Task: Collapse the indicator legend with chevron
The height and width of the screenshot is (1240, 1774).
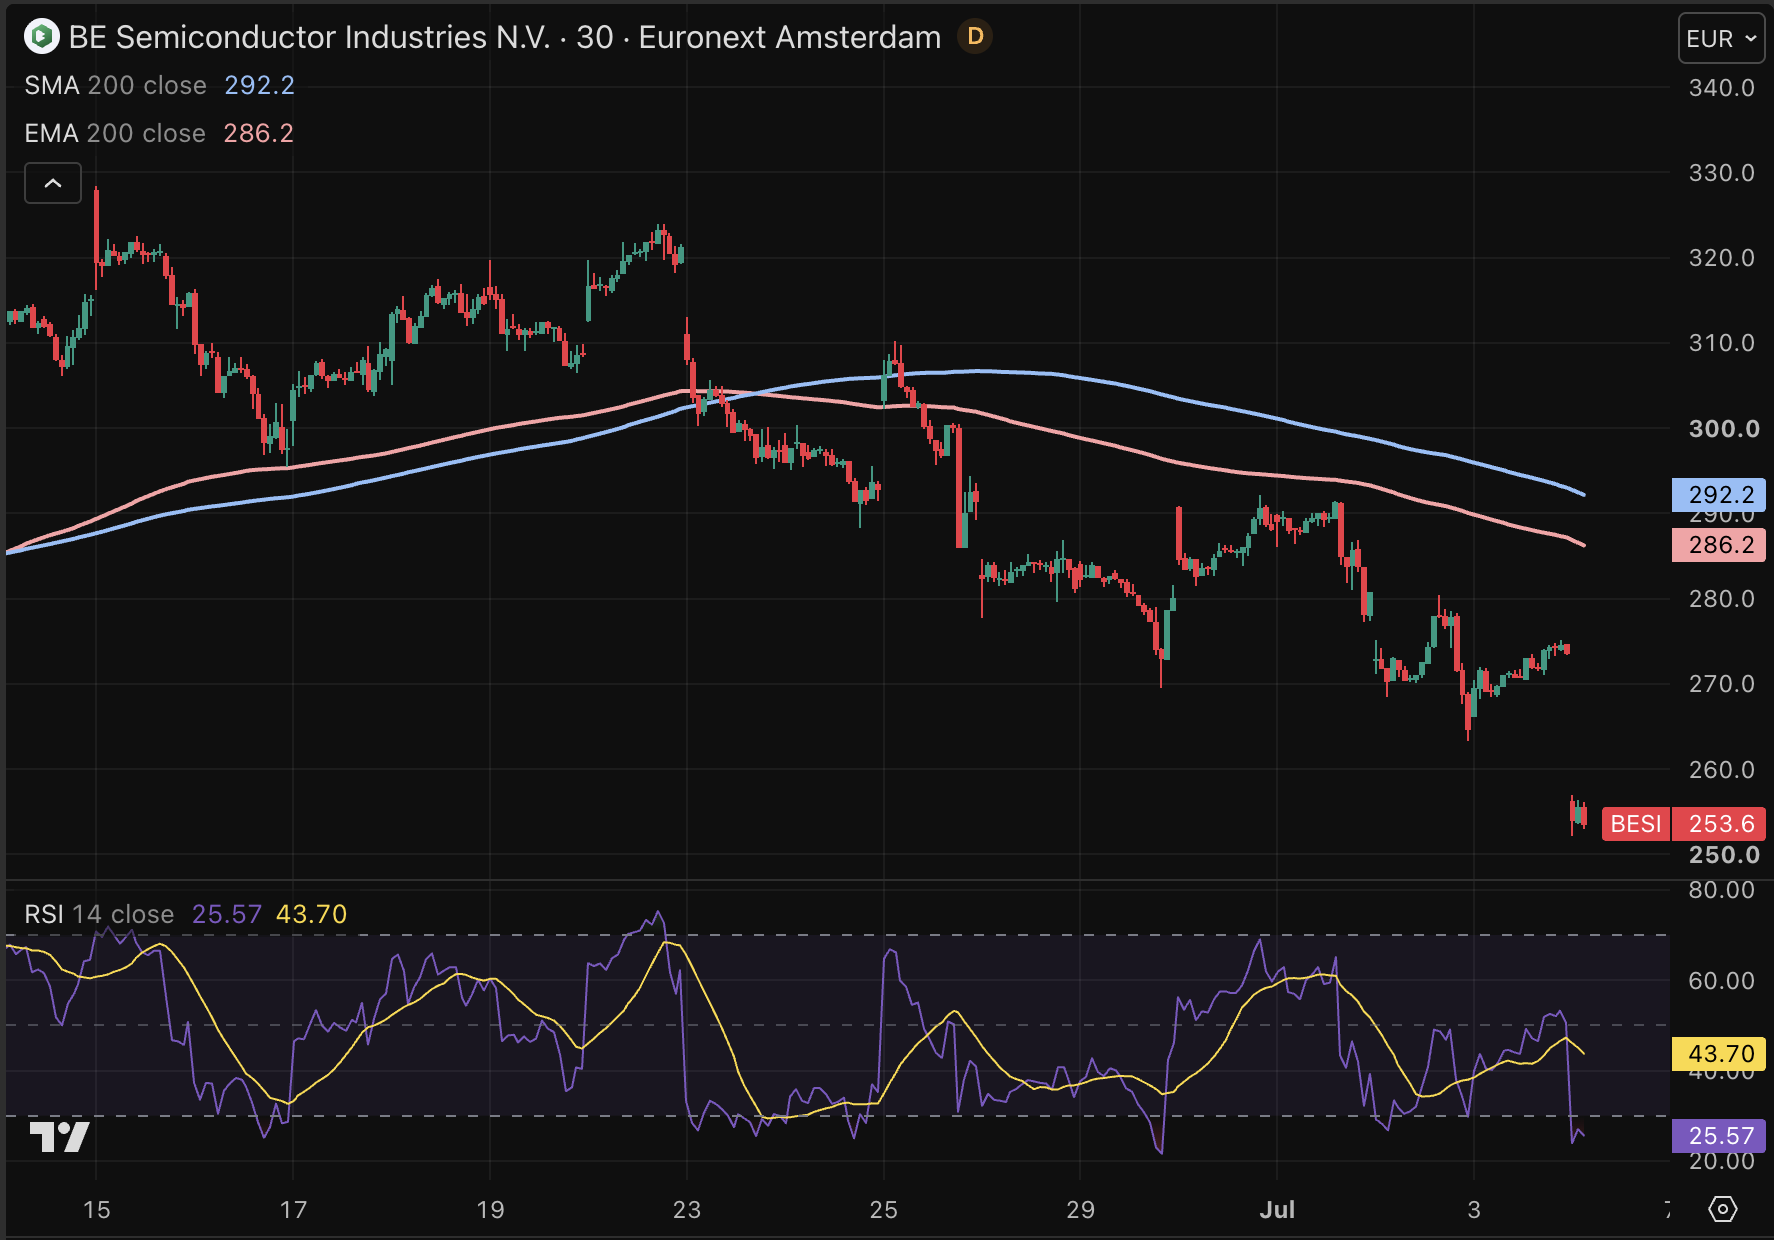Action: click(x=53, y=183)
